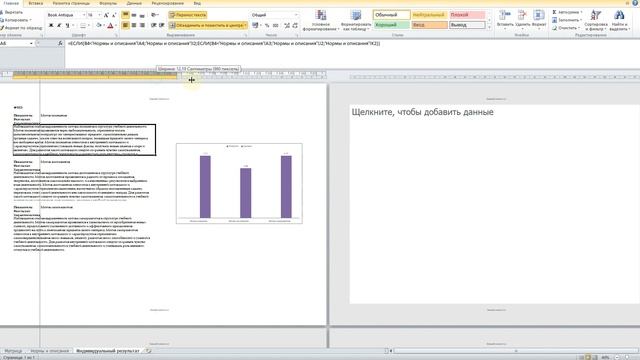640x360 pixels.
Task: Click the fill color bucket icon
Action: [98, 25]
